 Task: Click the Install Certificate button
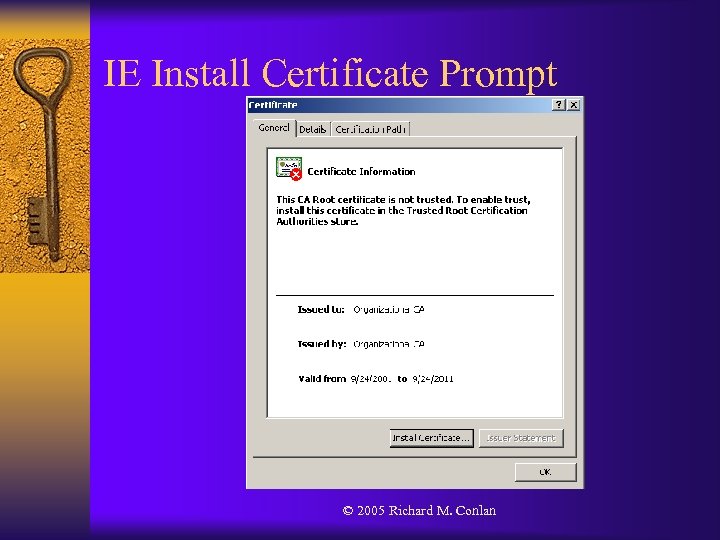(x=431, y=438)
